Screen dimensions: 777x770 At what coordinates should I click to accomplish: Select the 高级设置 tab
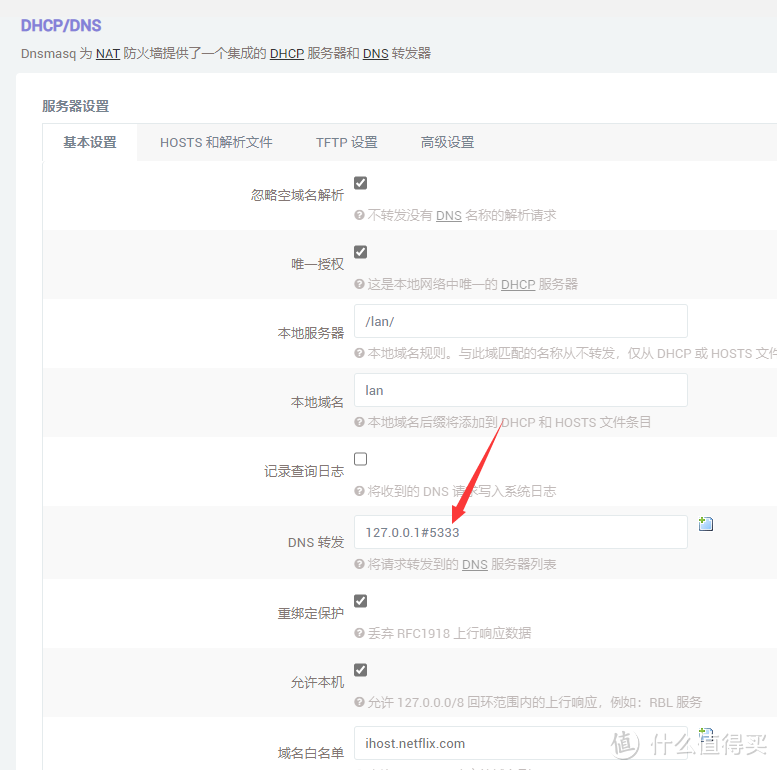click(447, 142)
